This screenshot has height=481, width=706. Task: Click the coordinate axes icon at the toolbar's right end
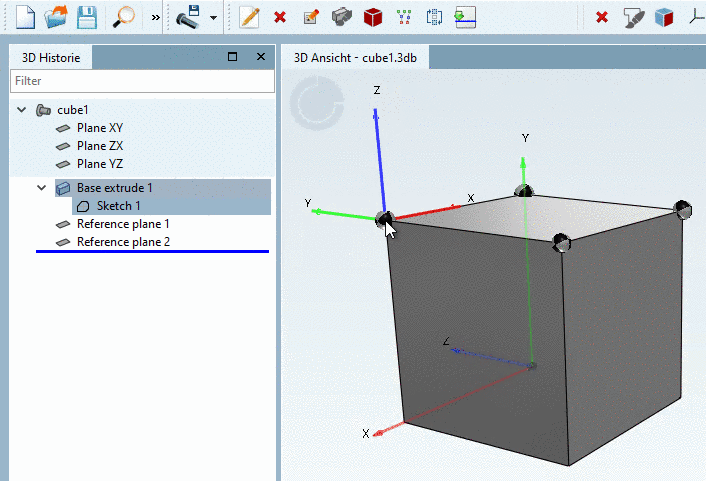697,17
